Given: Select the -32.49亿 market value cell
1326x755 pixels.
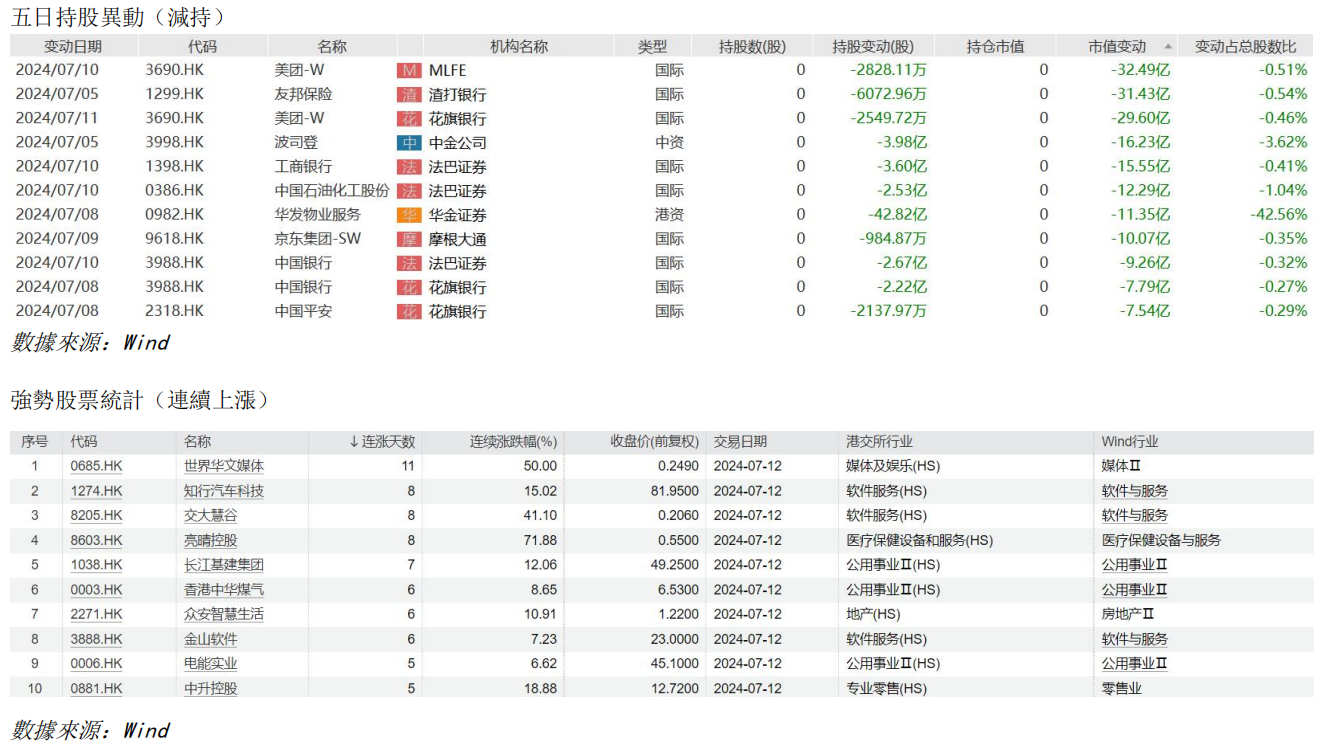Looking at the screenshot, I should point(1141,70).
